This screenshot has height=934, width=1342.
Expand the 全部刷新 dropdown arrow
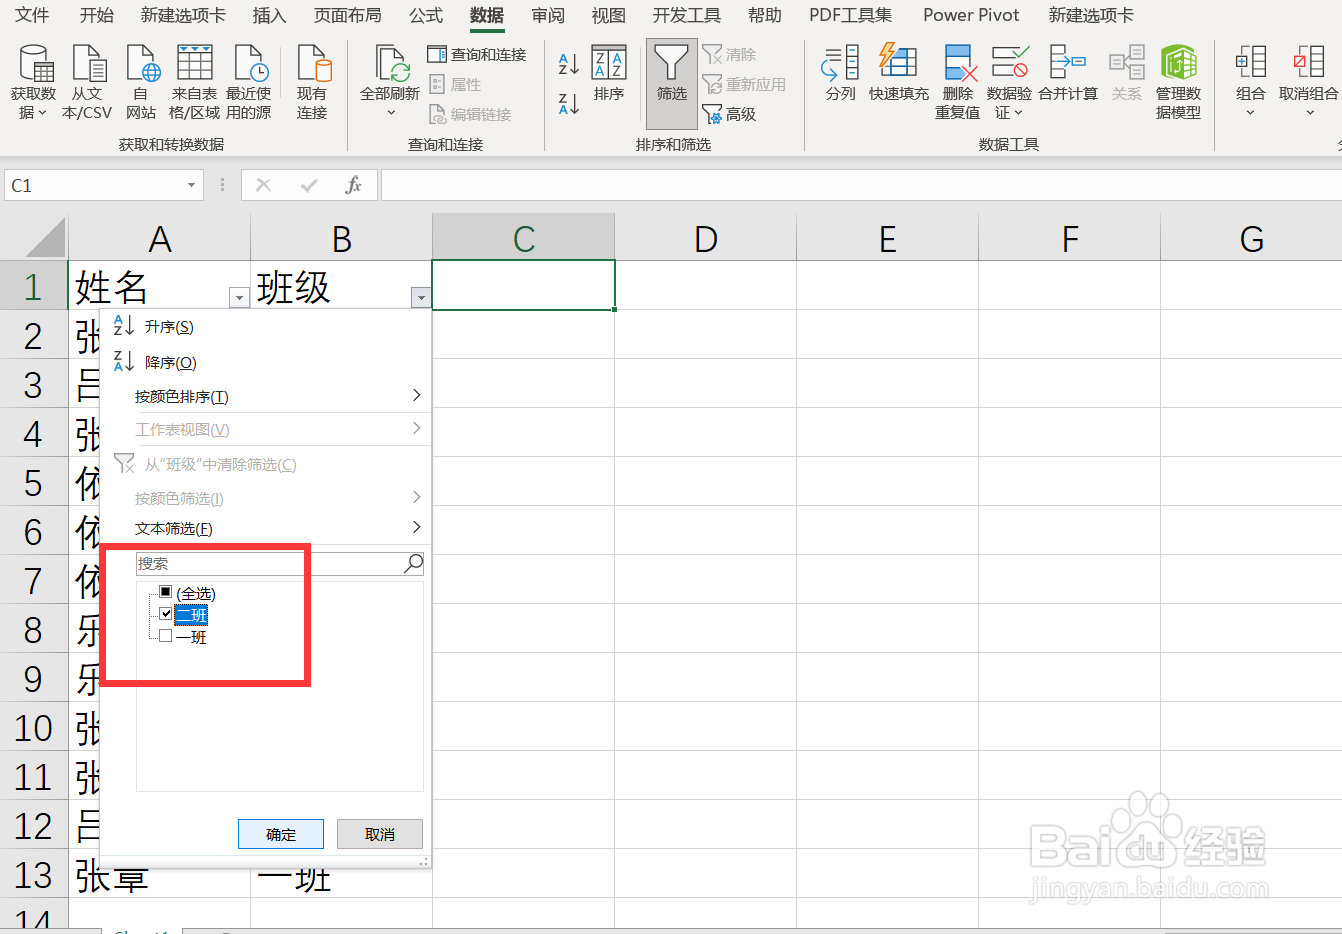pyautogui.click(x=390, y=113)
